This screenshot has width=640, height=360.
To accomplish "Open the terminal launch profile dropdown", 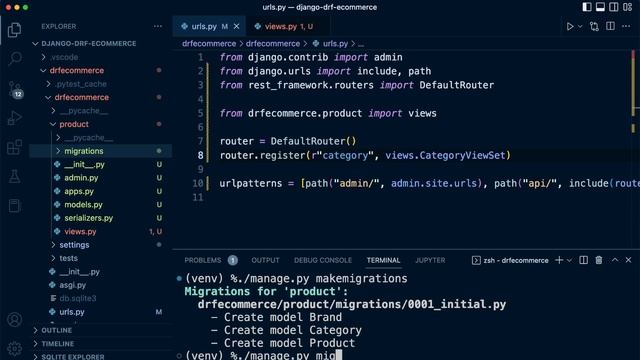I will pyautogui.click(x=569, y=260).
